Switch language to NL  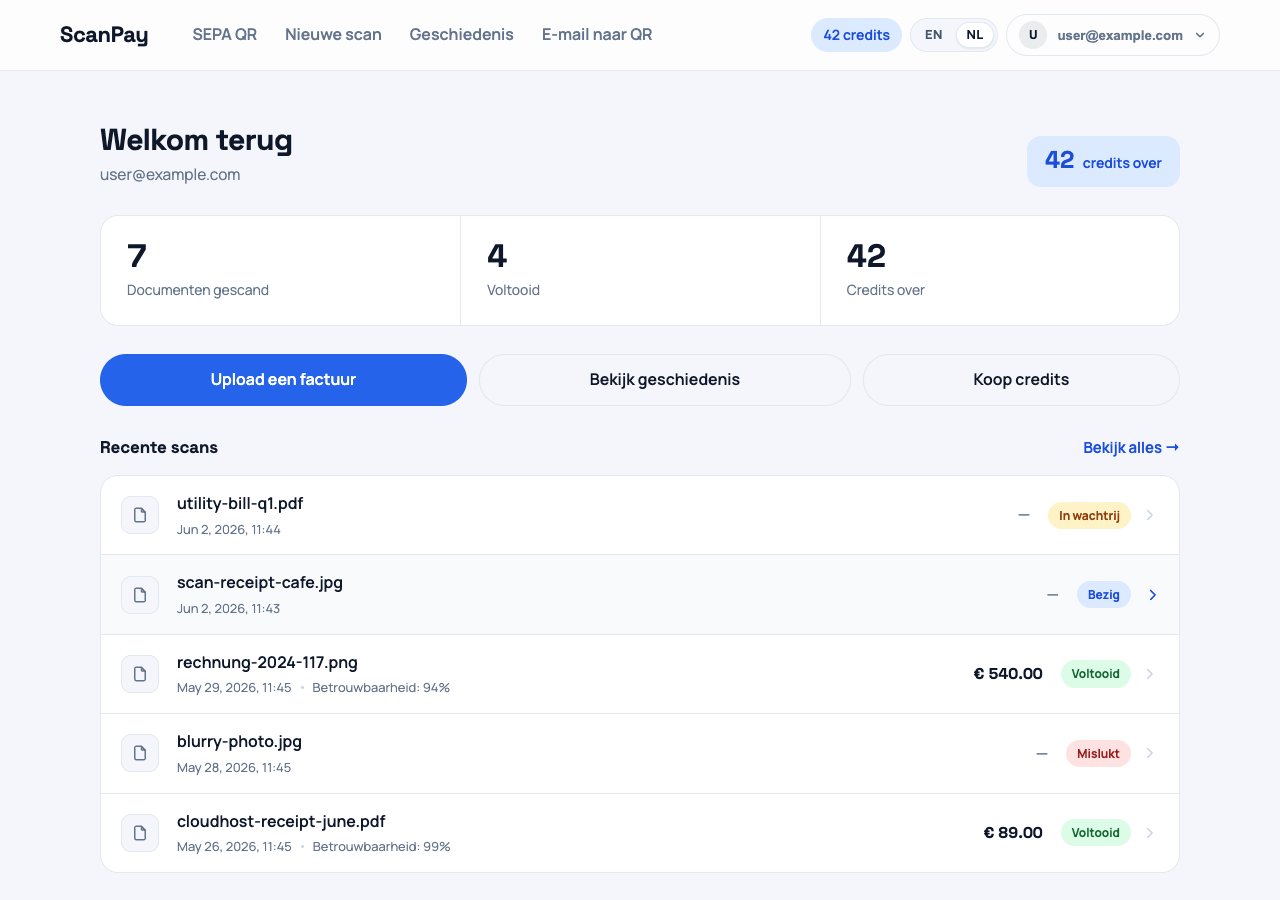point(975,35)
